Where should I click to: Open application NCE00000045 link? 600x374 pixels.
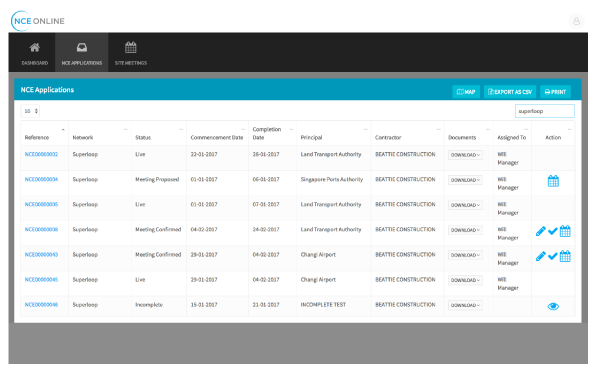pos(41,279)
